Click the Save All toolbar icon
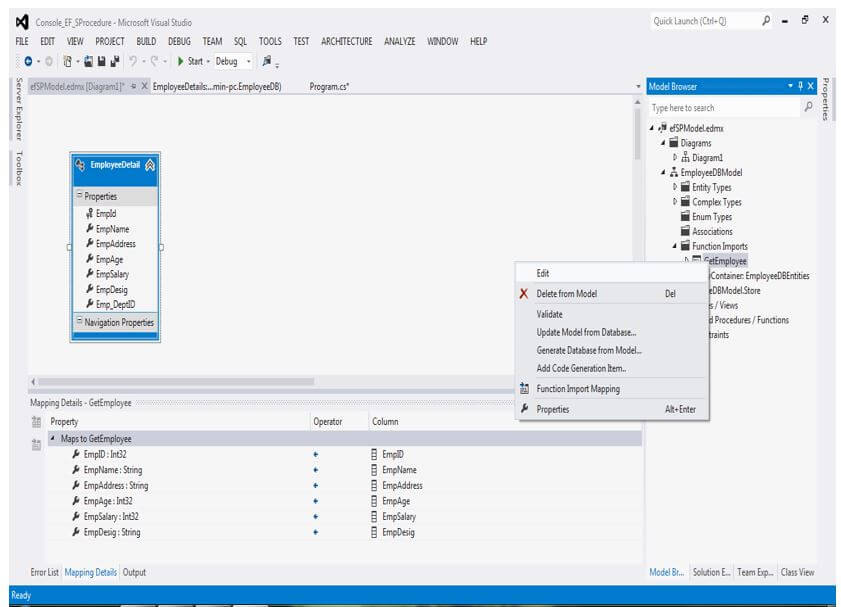Image resolution: width=841 pixels, height=607 pixels. [x=116, y=62]
